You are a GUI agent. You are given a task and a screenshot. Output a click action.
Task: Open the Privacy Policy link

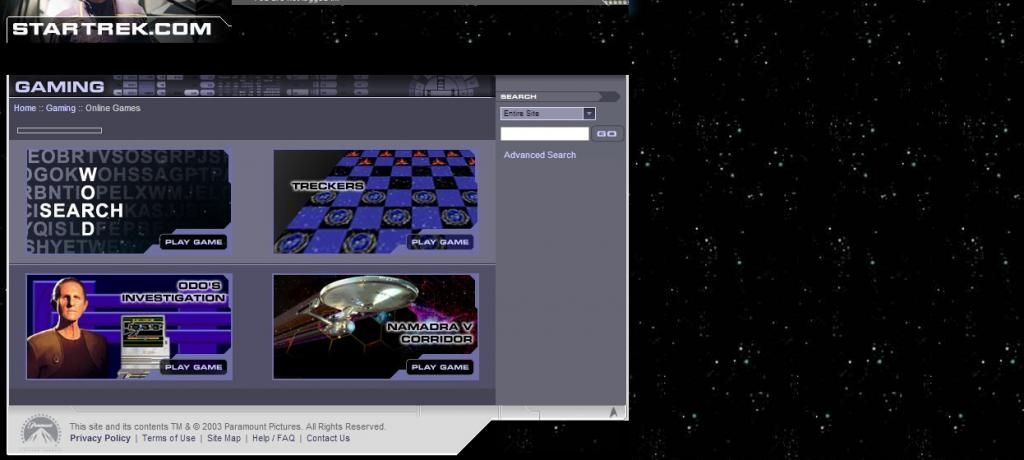point(100,438)
